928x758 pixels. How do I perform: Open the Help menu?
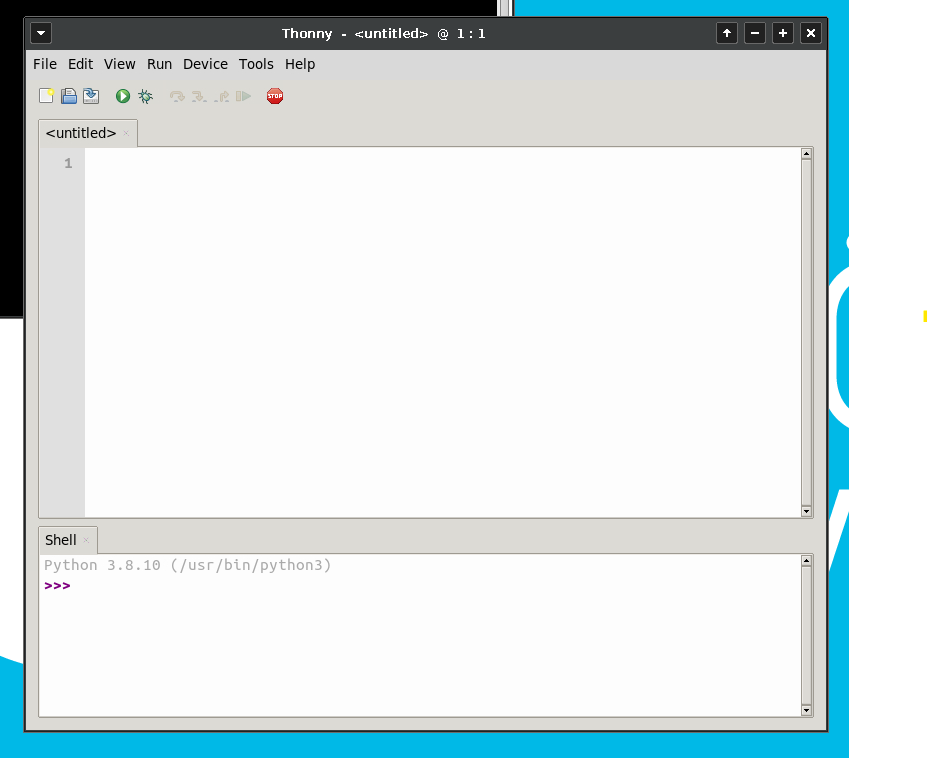(x=300, y=64)
